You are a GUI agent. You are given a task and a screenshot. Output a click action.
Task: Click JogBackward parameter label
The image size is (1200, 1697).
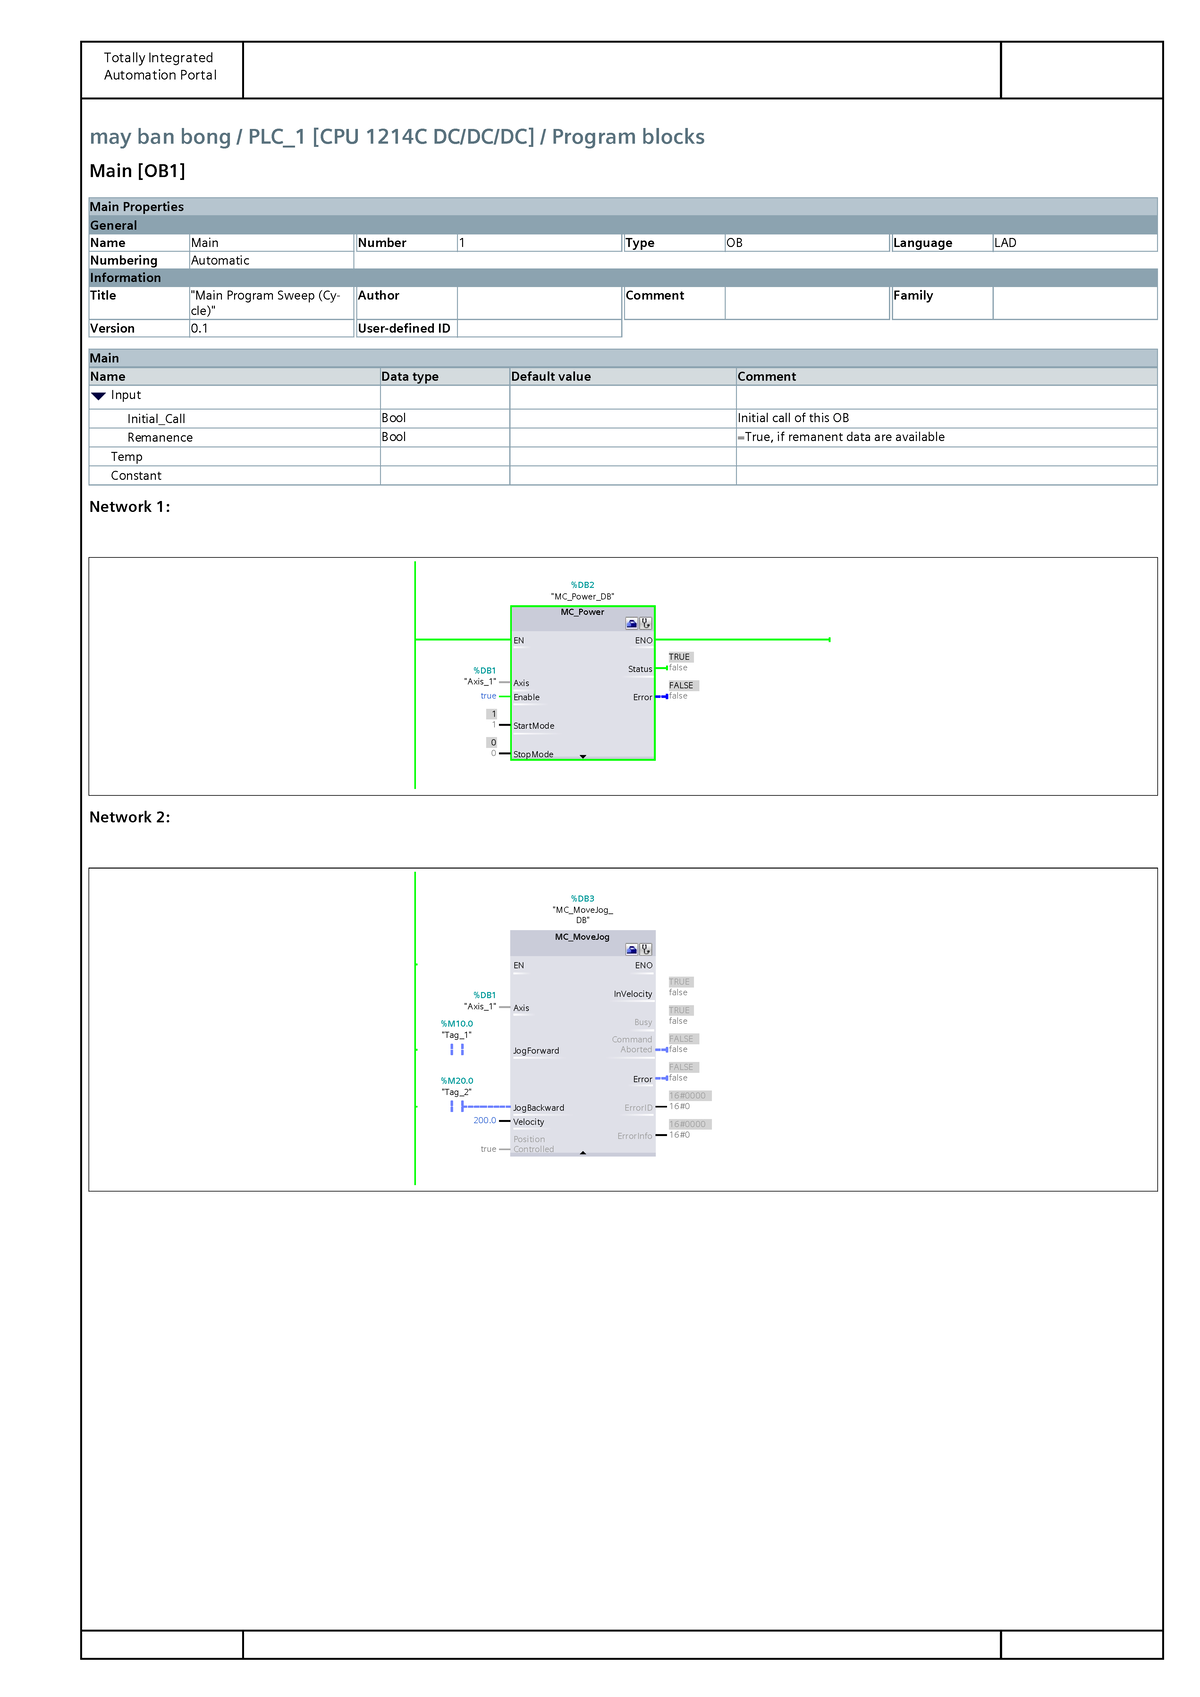click(538, 1108)
